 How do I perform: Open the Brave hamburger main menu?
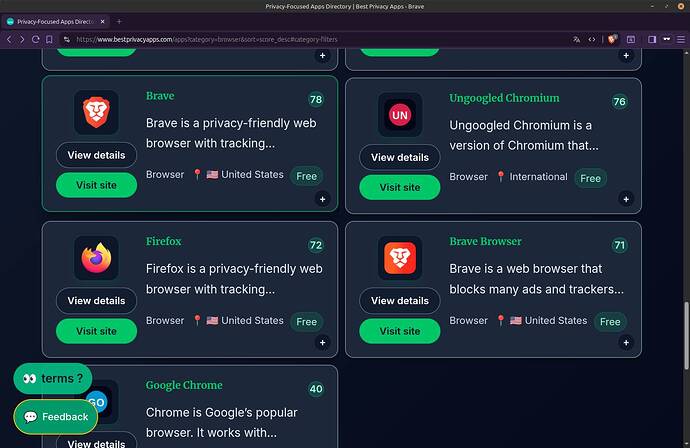681,39
